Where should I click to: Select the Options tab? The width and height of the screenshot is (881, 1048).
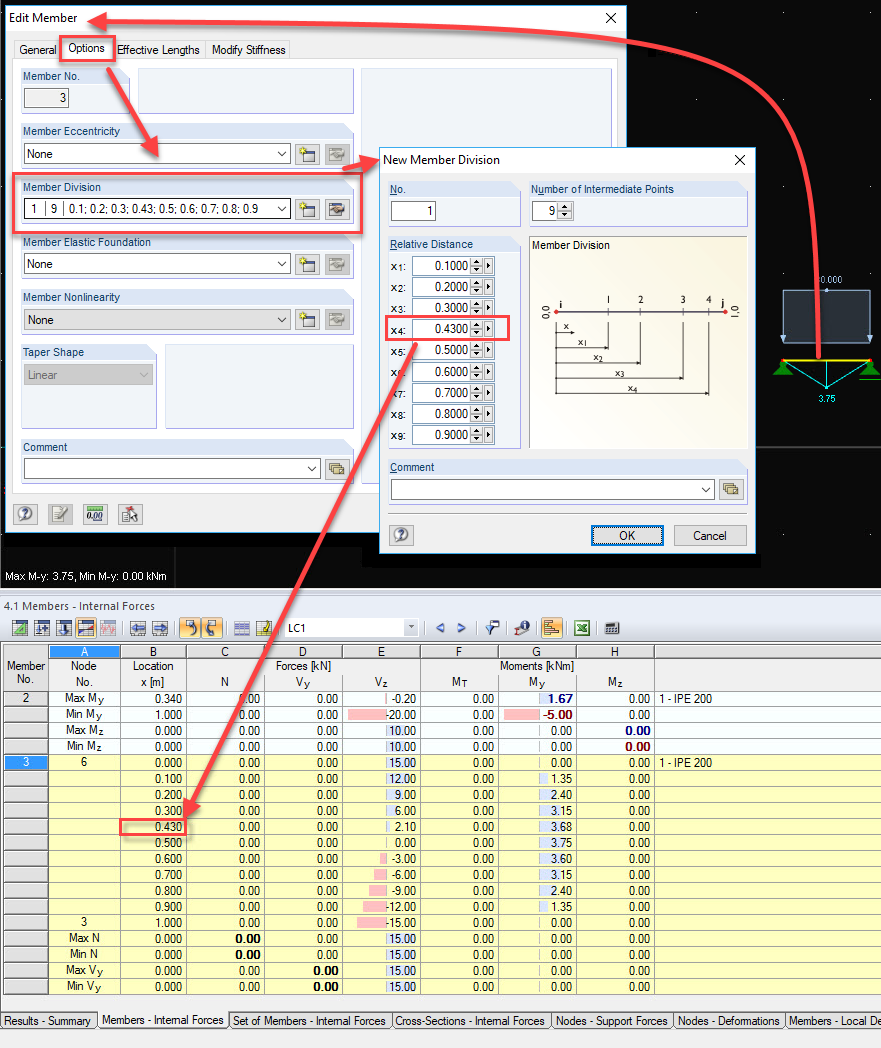(86, 48)
